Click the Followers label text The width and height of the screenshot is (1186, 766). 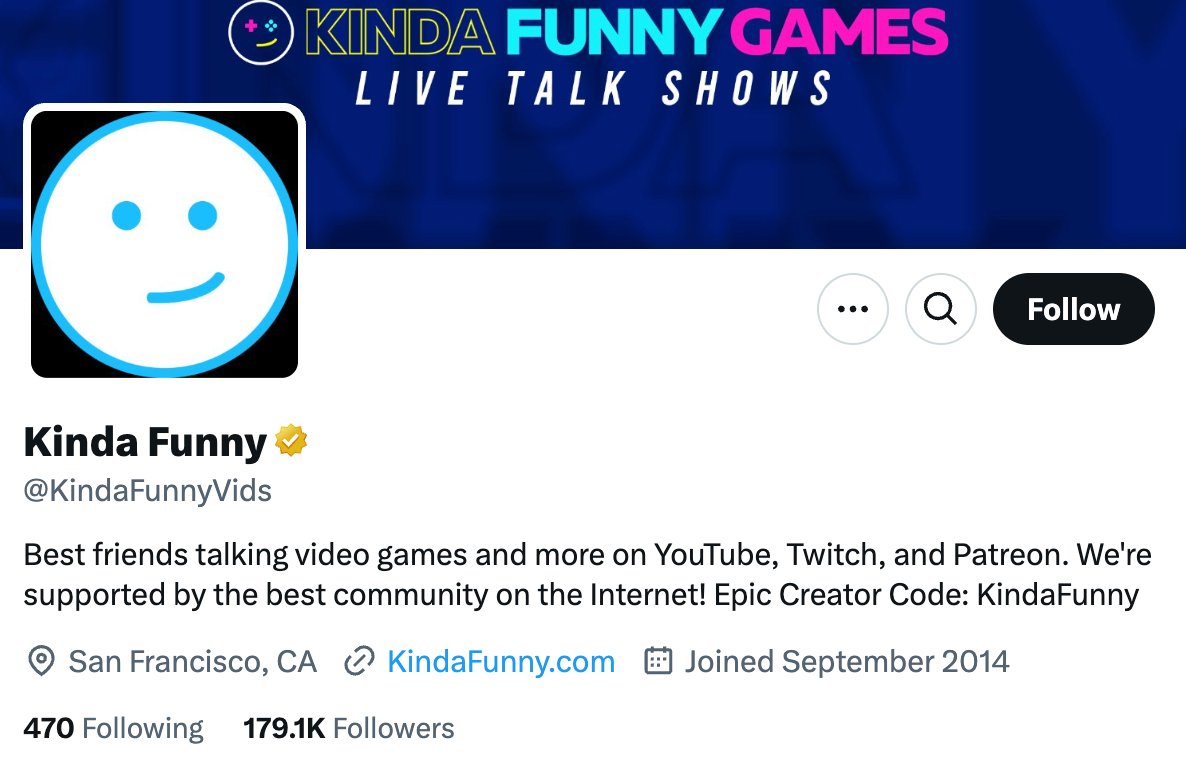pos(393,728)
